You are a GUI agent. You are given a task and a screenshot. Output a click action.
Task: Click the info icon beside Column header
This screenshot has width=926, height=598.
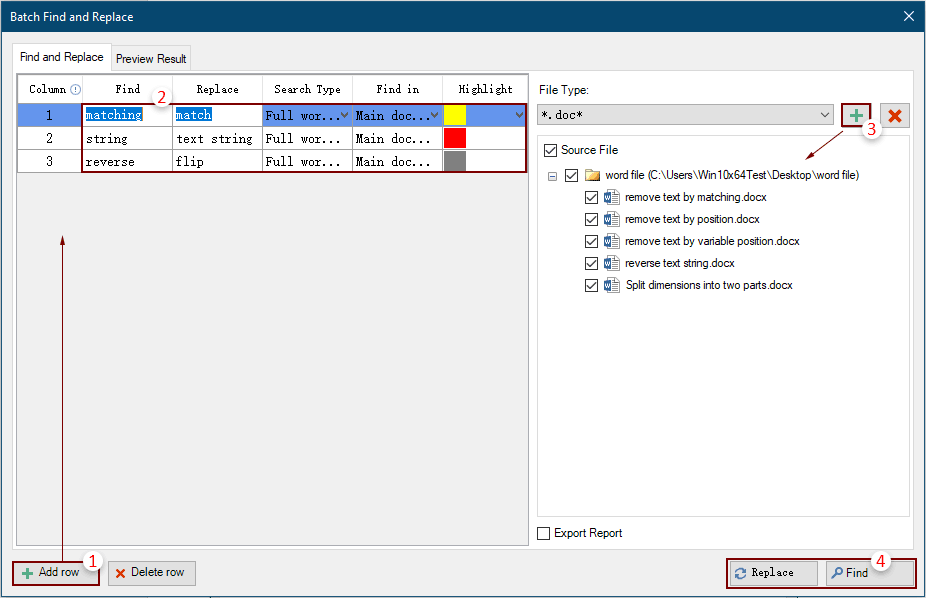point(75,89)
